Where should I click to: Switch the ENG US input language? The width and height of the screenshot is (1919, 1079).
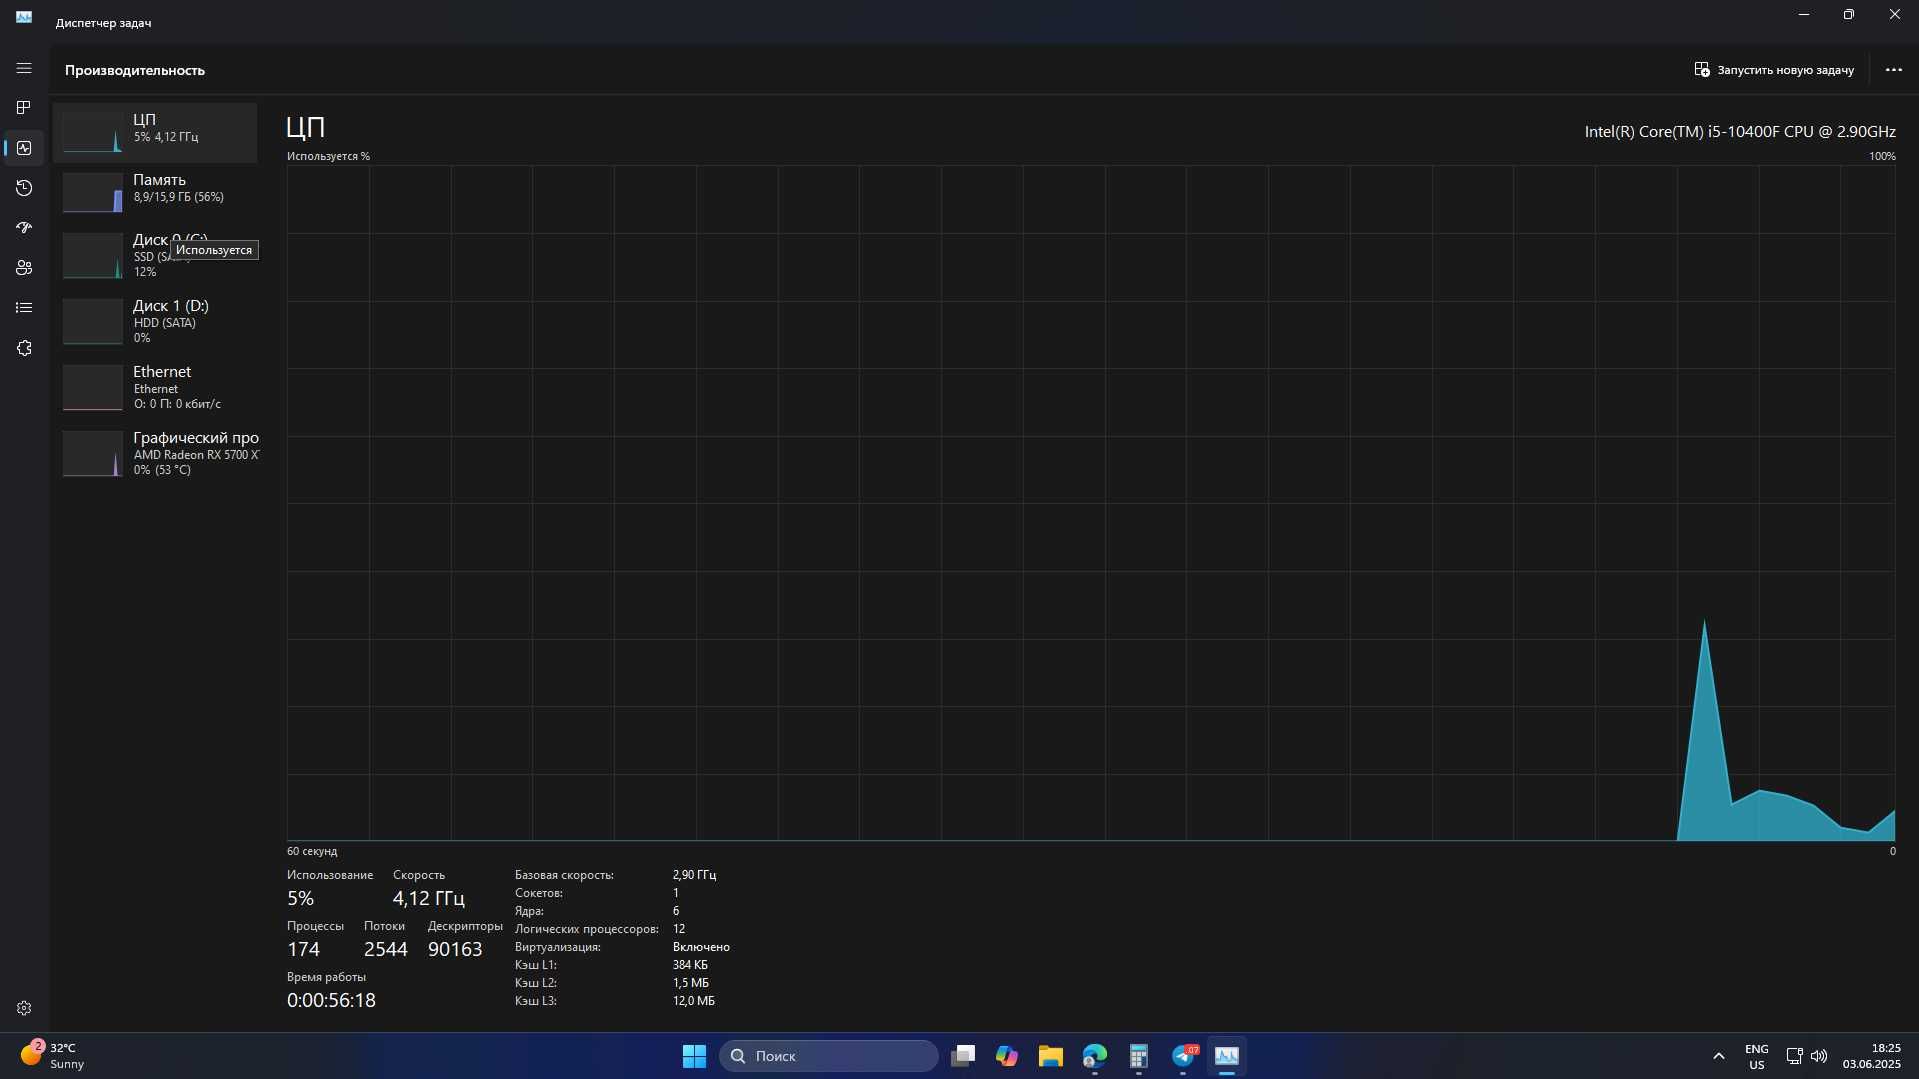(x=1756, y=1056)
